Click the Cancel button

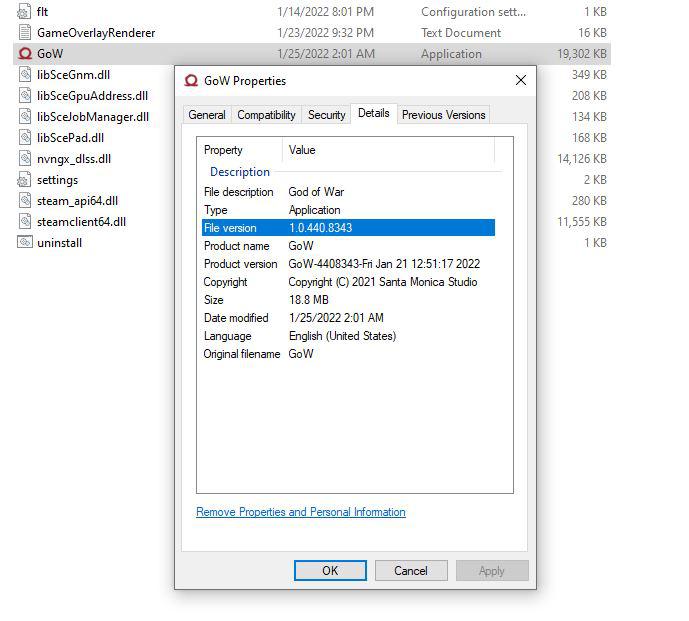pos(410,571)
